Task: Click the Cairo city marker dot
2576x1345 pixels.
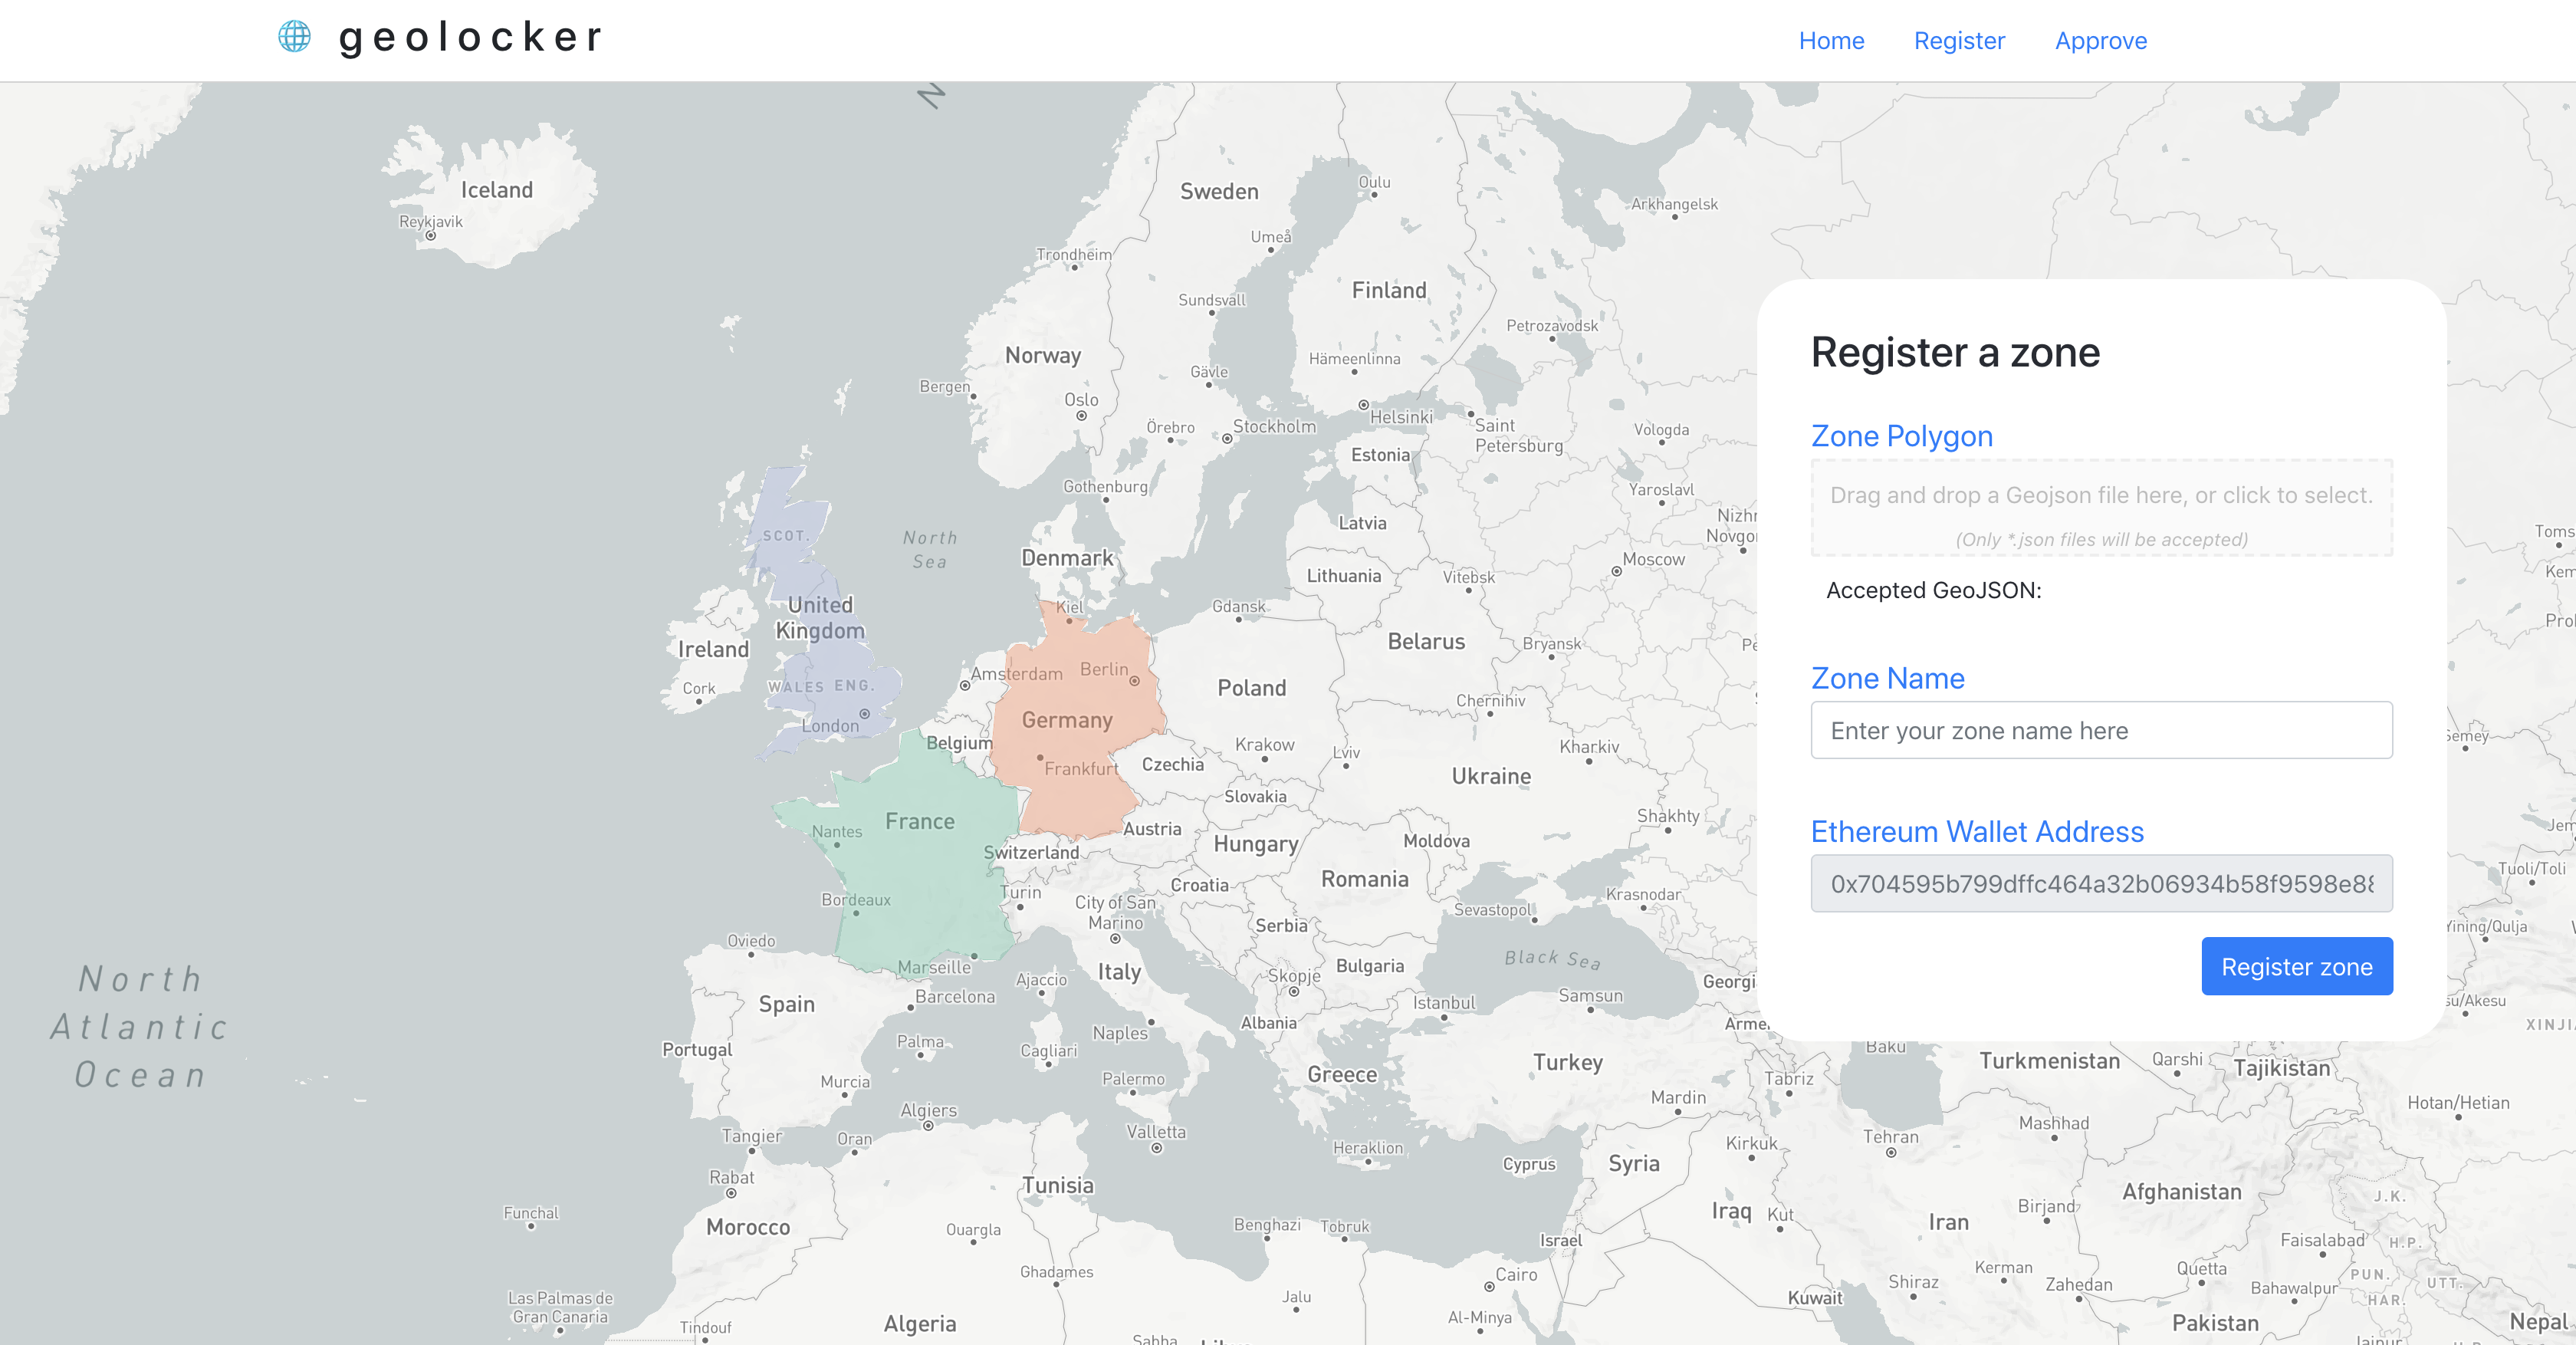Action: (x=1488, y=1287)
